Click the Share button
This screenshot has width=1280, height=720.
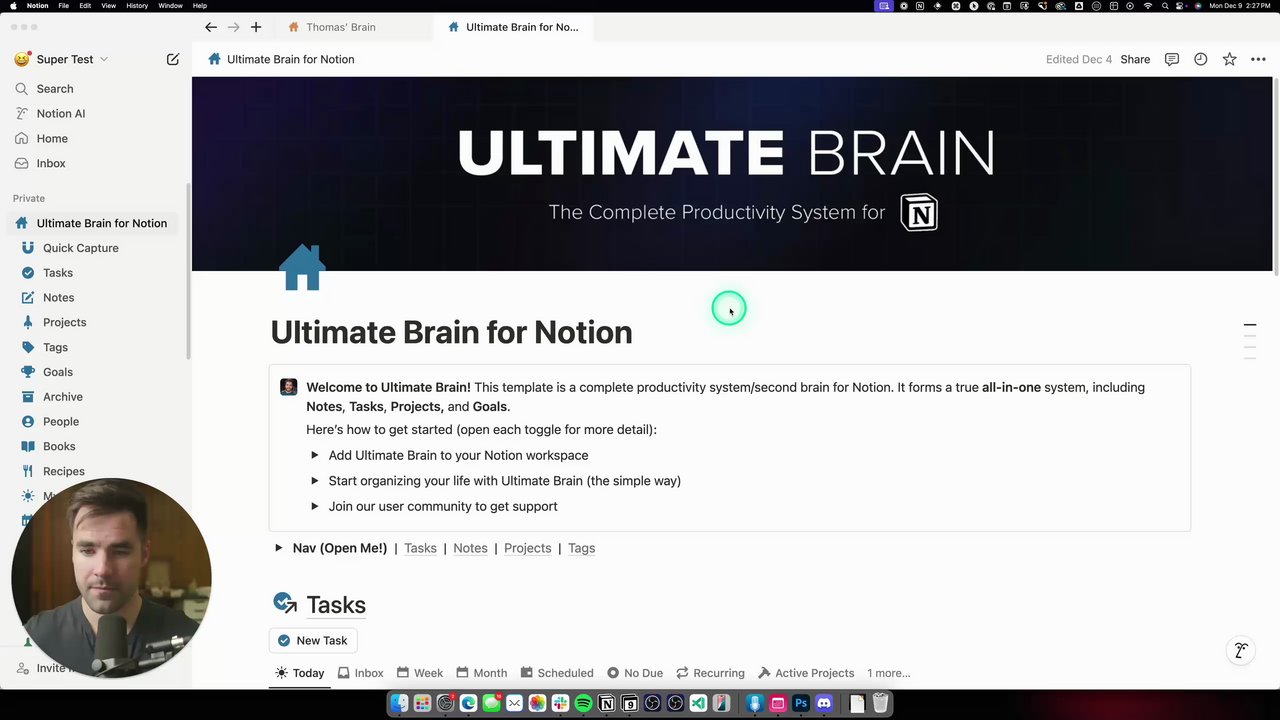[x=1135, y=59]
